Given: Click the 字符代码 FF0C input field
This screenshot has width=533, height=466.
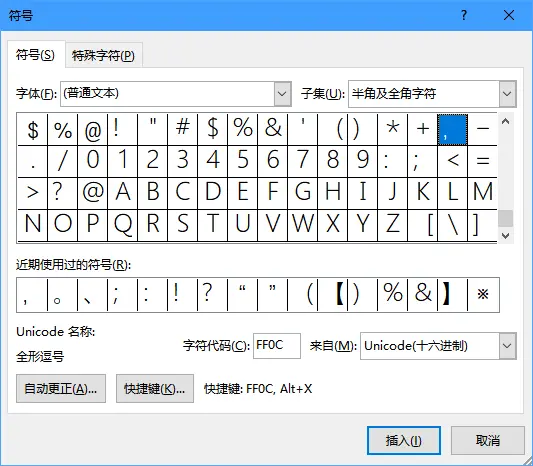Looking at the screenshot, I should [x=277, y=346].
